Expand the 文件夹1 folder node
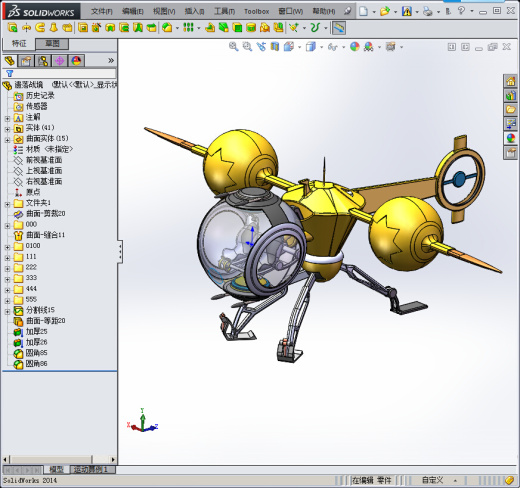The height and width of the screenshot is (488, 520). tap(8, 204)
